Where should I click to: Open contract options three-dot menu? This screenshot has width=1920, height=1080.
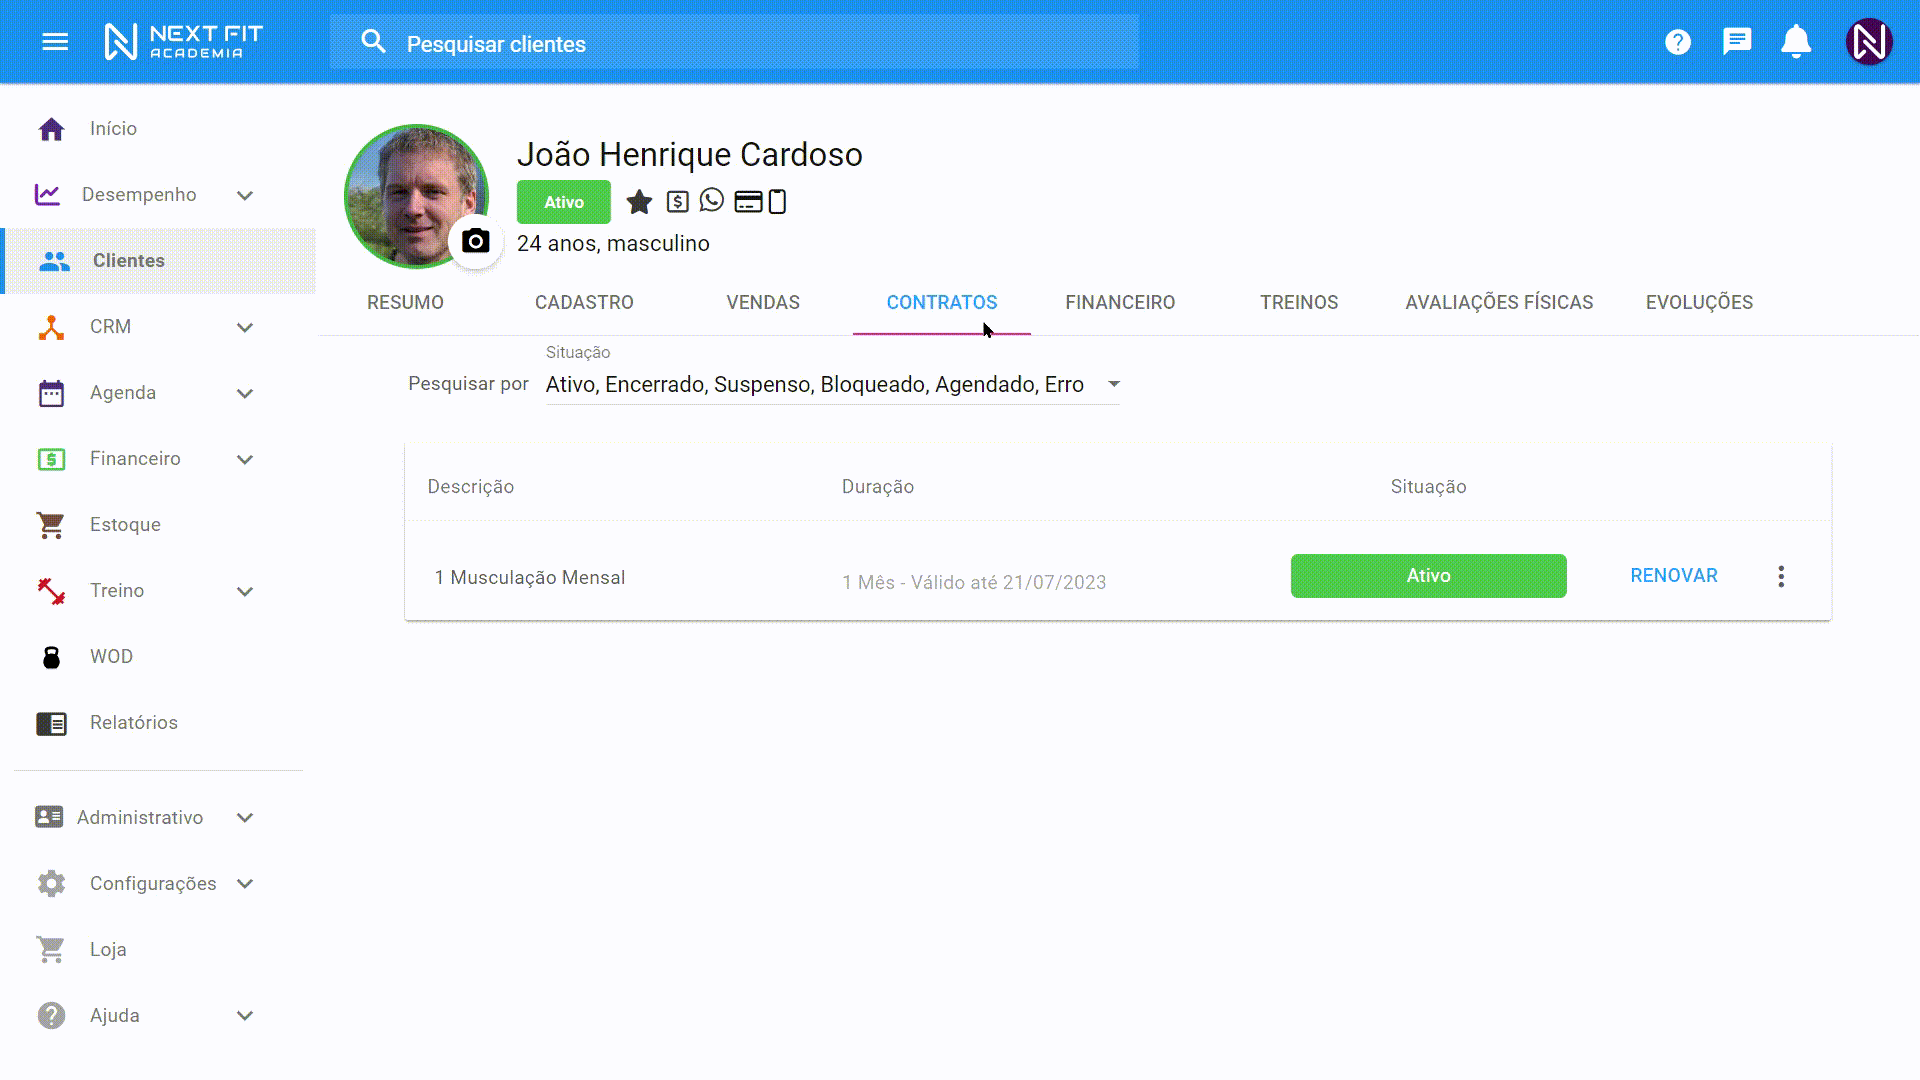point(1781,576)
